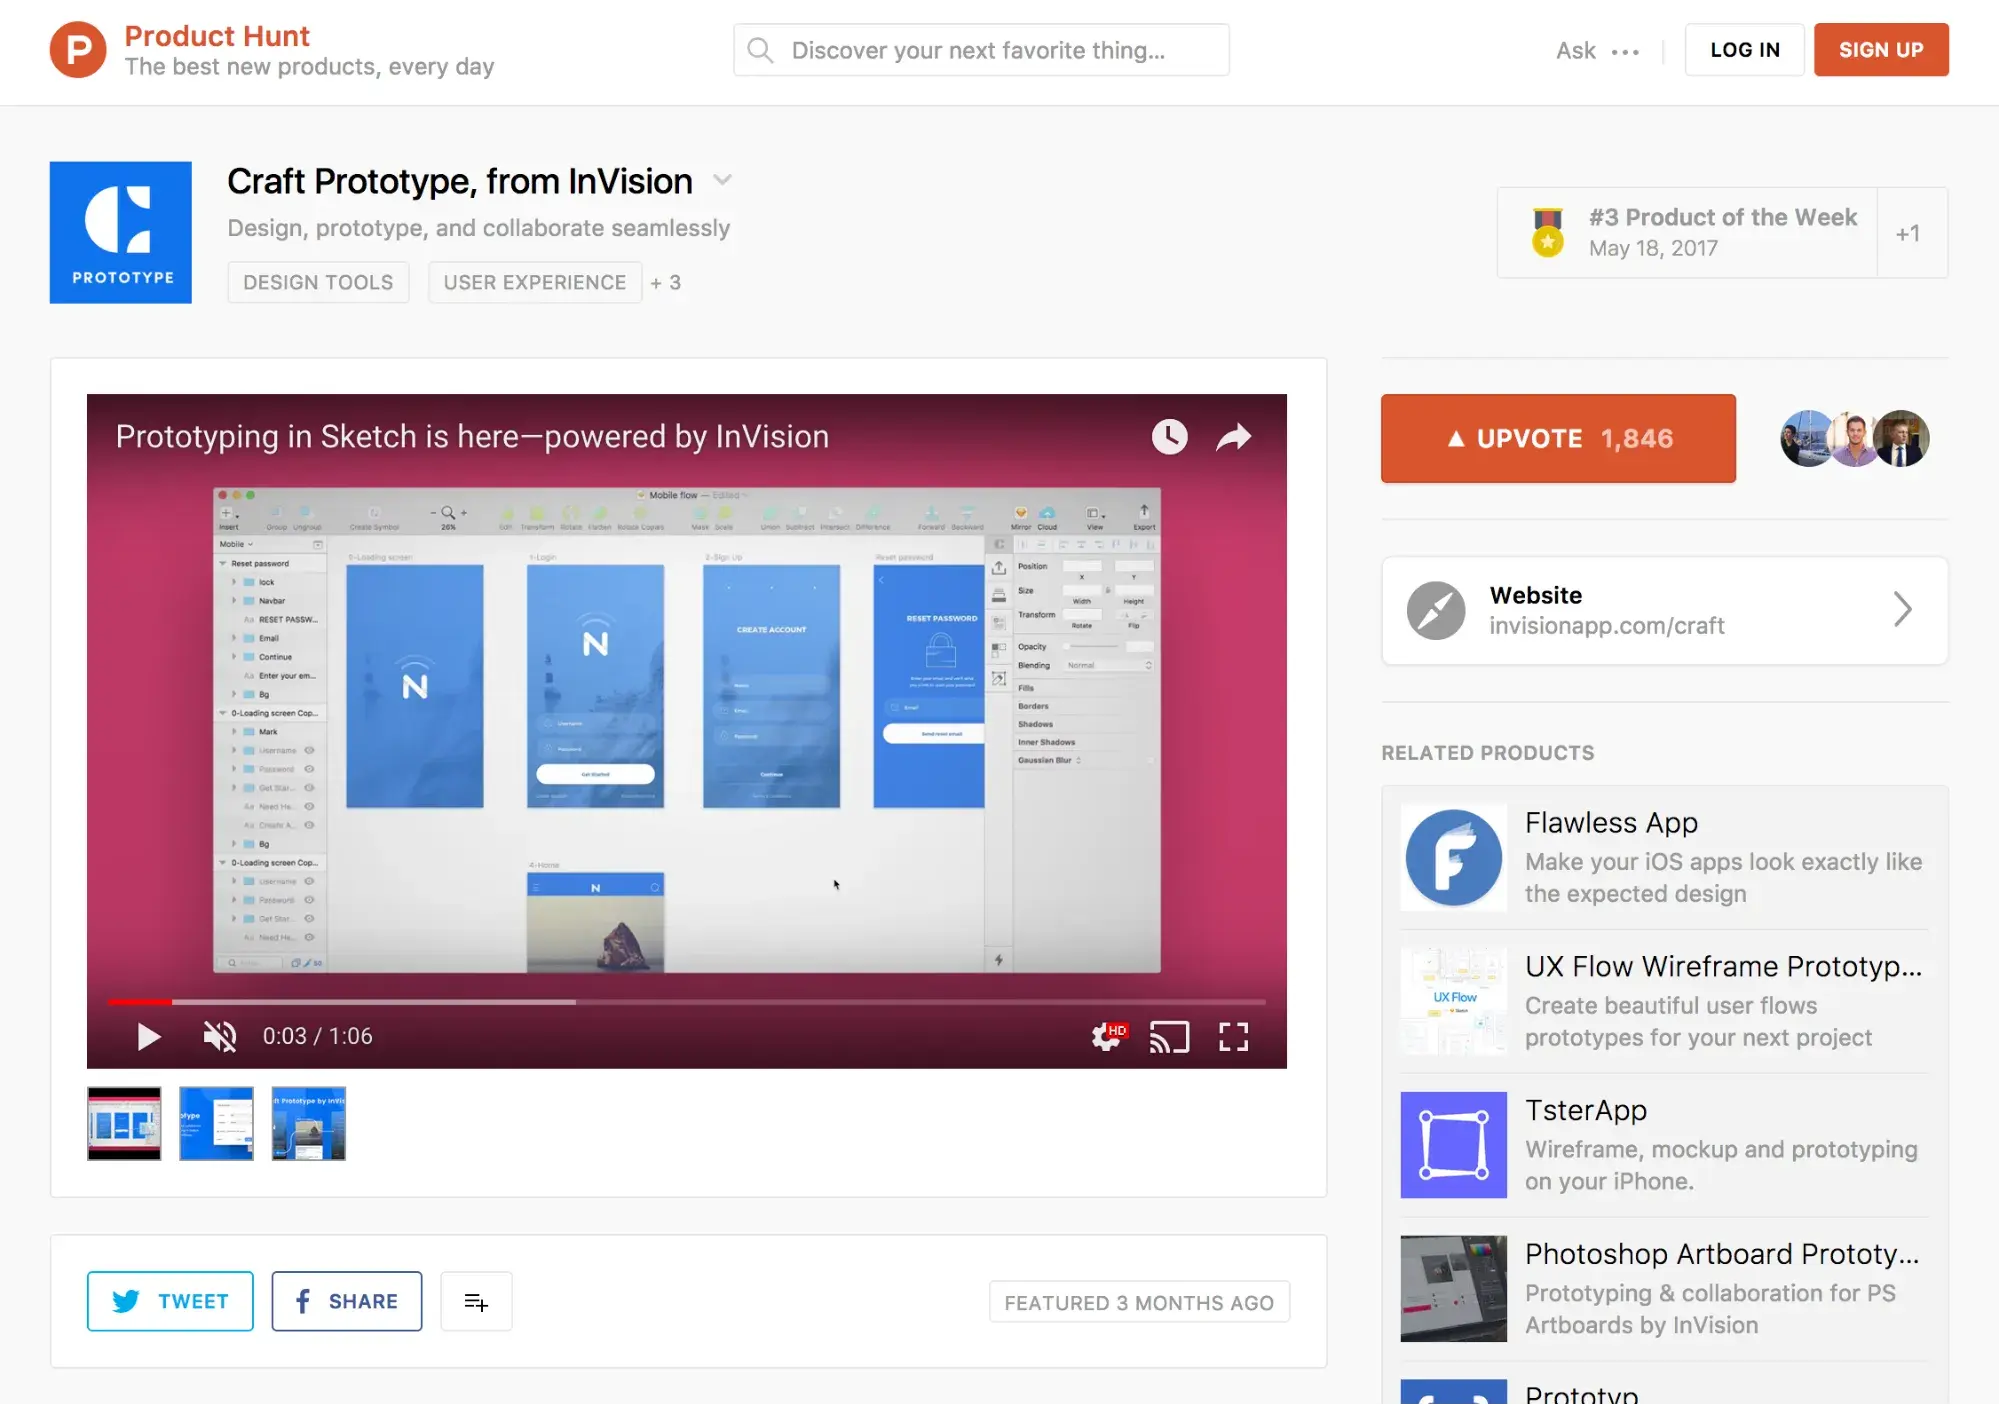1999x1405 pixels.
Task: Open the three-dots more menu in header
Action: [x=1625, y=51]
